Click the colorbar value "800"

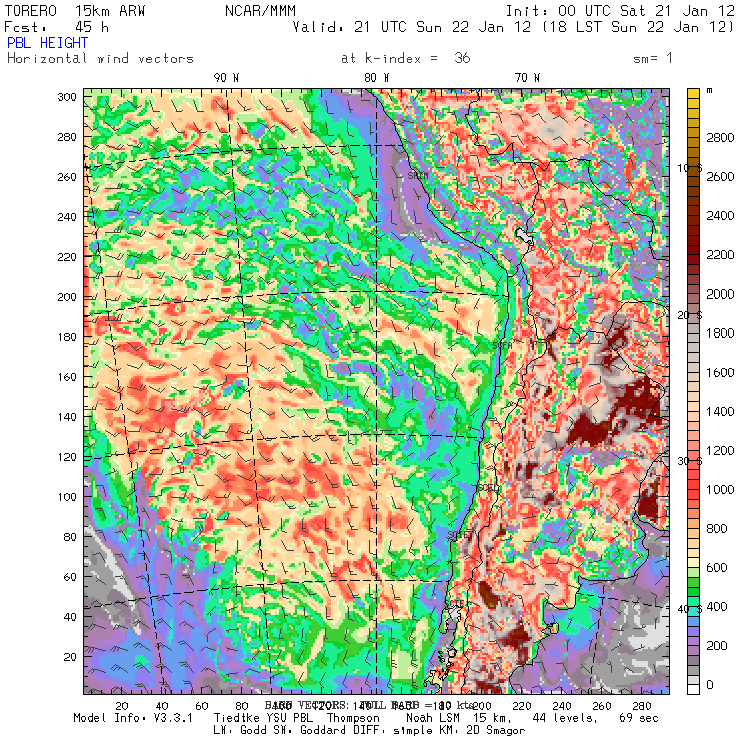pyautogui.click(x=717, y=529)
